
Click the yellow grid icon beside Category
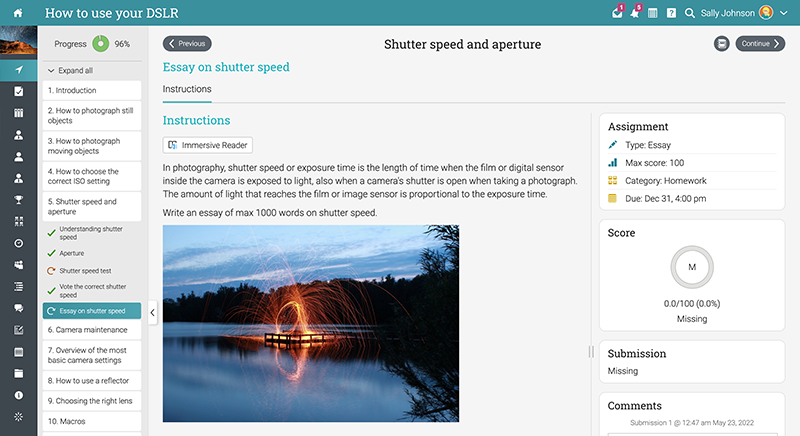pos(613,181)
